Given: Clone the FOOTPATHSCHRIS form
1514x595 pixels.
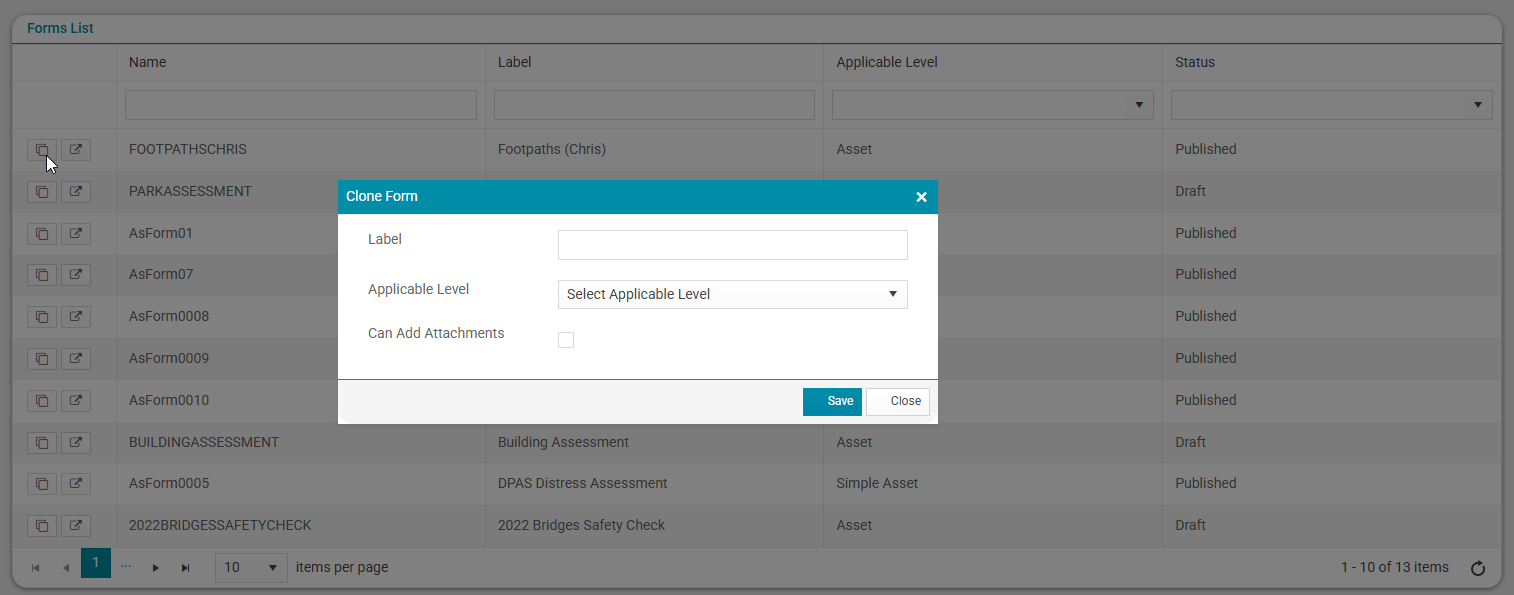Looking at the screenshot, I should point(42,150).
